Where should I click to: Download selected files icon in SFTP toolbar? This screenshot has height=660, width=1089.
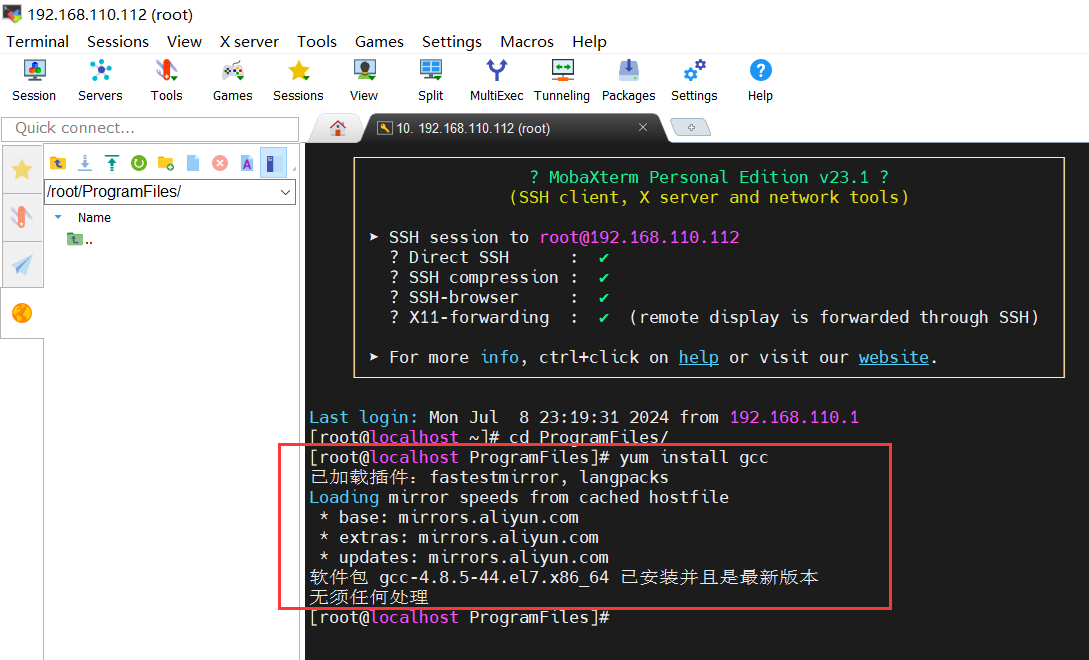click(85, 163)
